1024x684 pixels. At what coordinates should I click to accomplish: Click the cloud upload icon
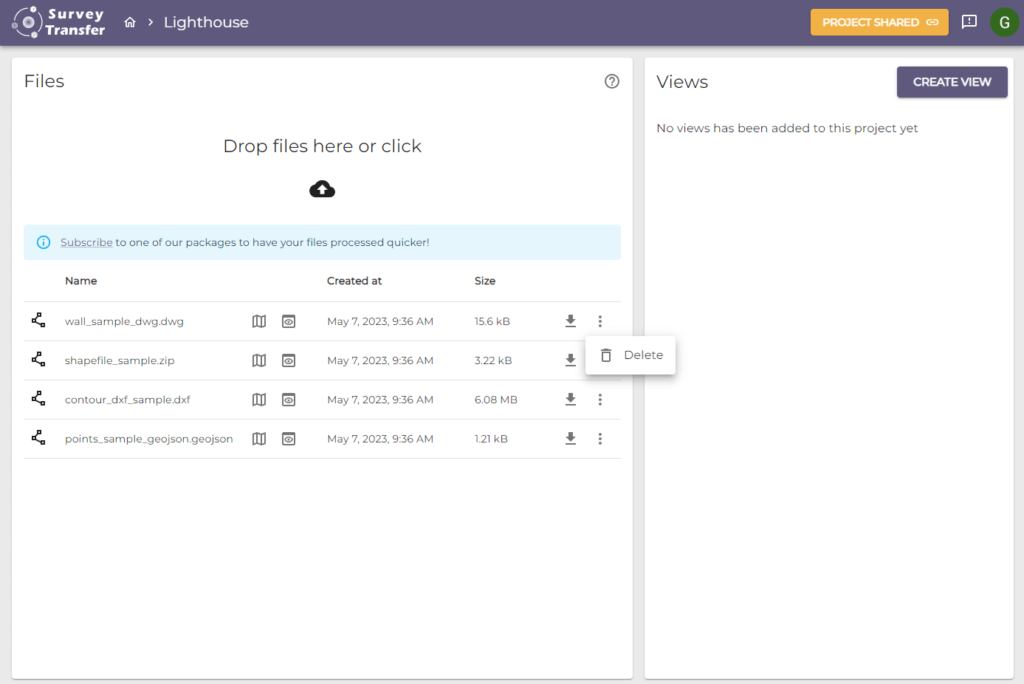coord(322,188)
